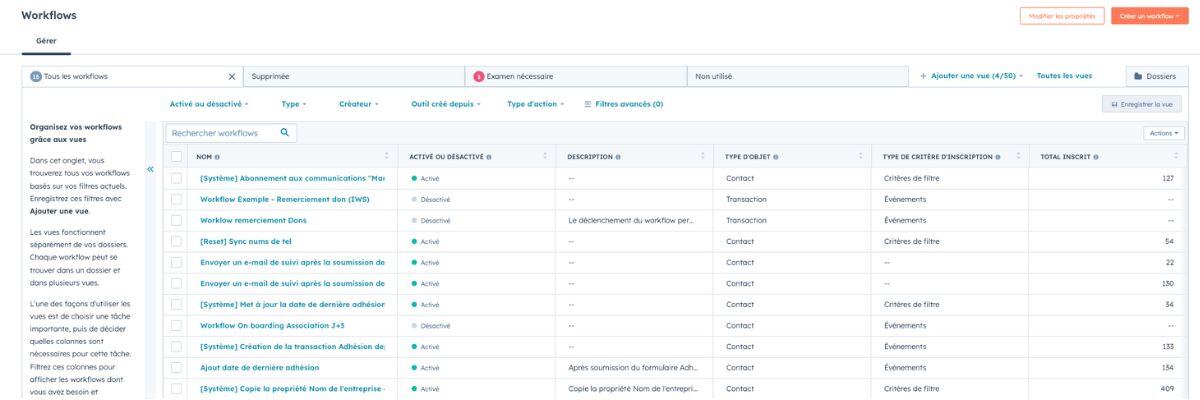The height and width of the screenshot is (400, 1200).
Task: Open [Système] Copie la propriété Nom workflow
Action: (292, 388)
